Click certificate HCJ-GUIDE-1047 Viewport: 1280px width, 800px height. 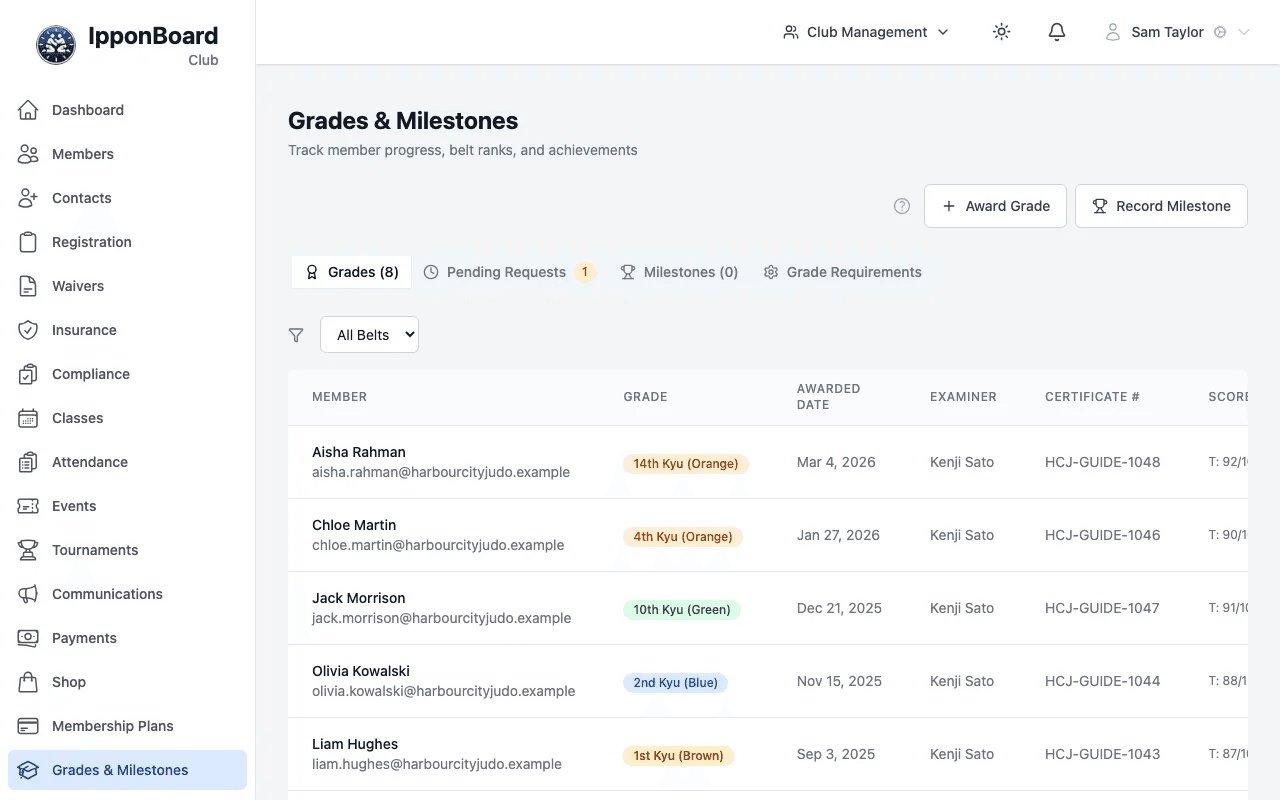[1102, 608]
